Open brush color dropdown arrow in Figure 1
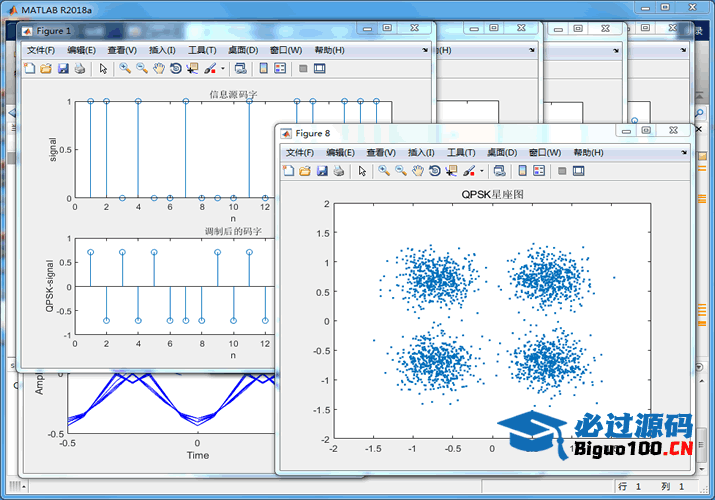 coord(223,69)
